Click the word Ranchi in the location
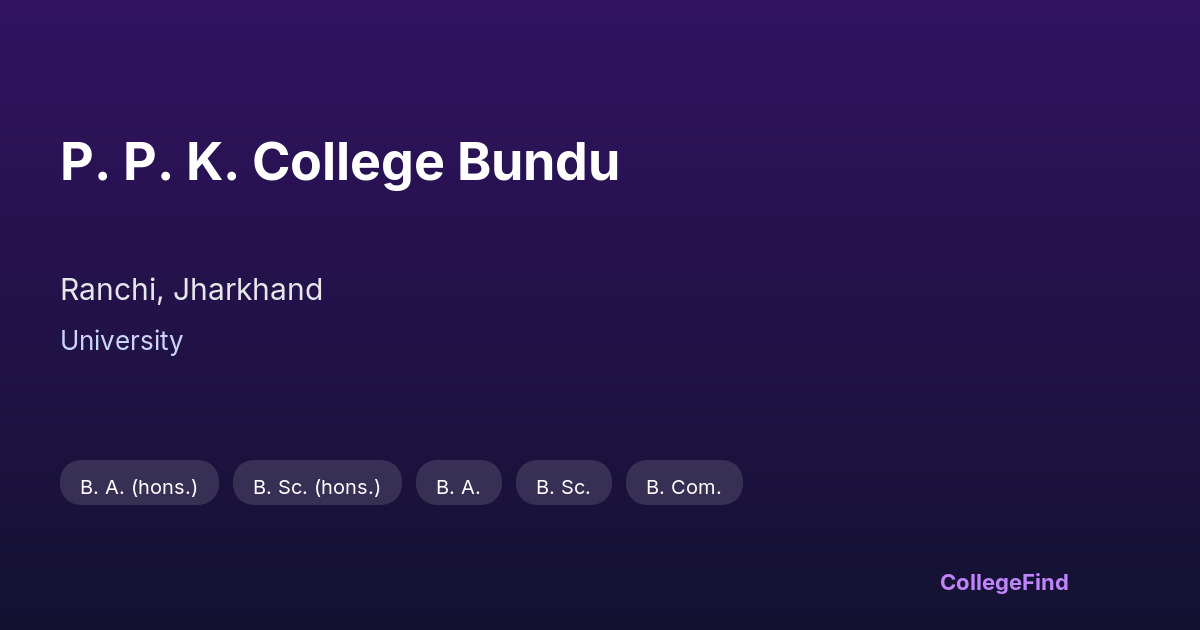 click(x=109, y=290)
